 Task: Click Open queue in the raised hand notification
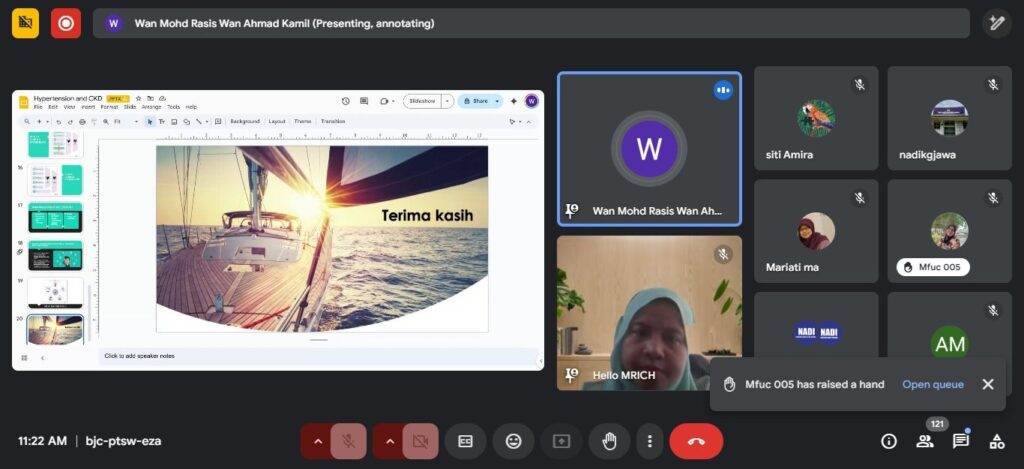932,384
